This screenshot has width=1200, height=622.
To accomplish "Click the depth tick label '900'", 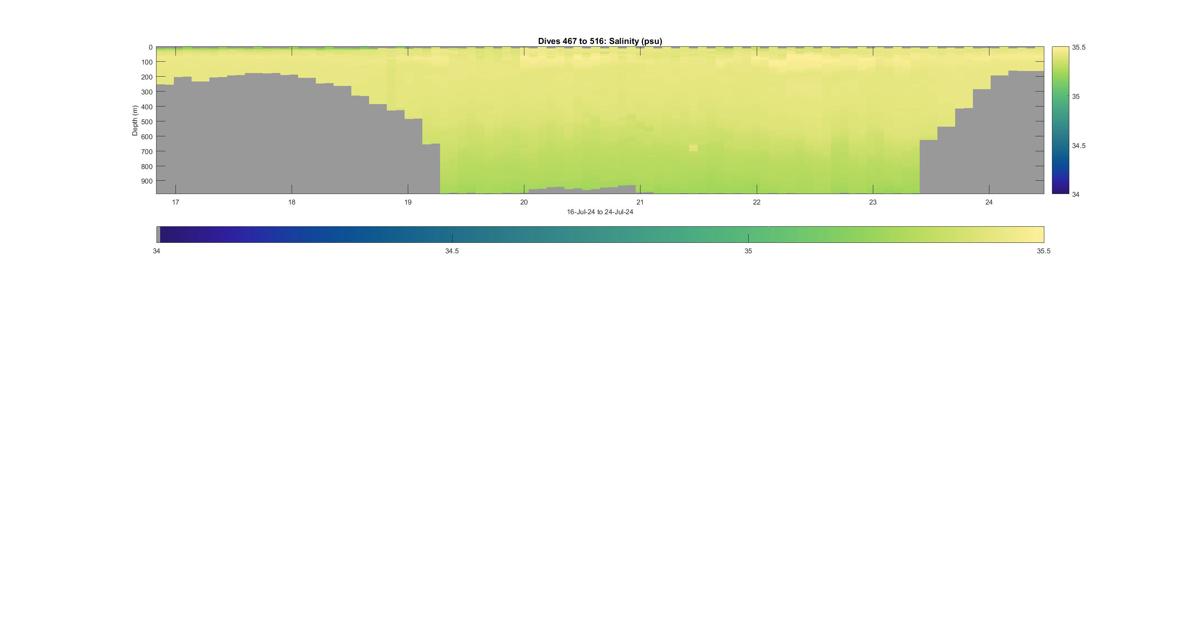I will click(x=147, y=182).
